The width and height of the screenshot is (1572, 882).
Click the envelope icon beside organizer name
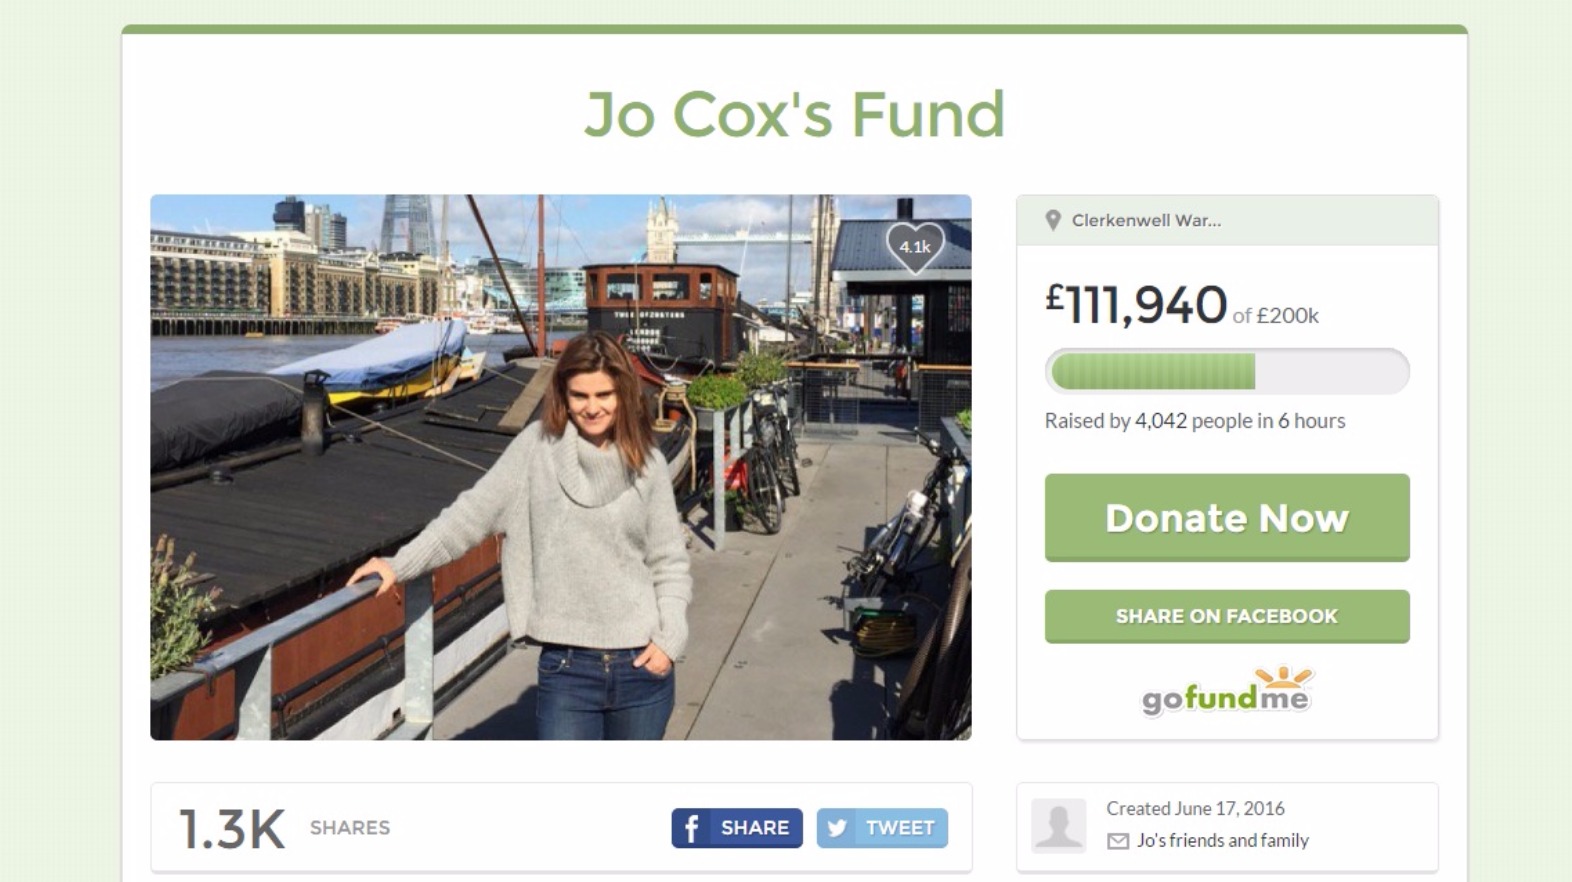1118,841
